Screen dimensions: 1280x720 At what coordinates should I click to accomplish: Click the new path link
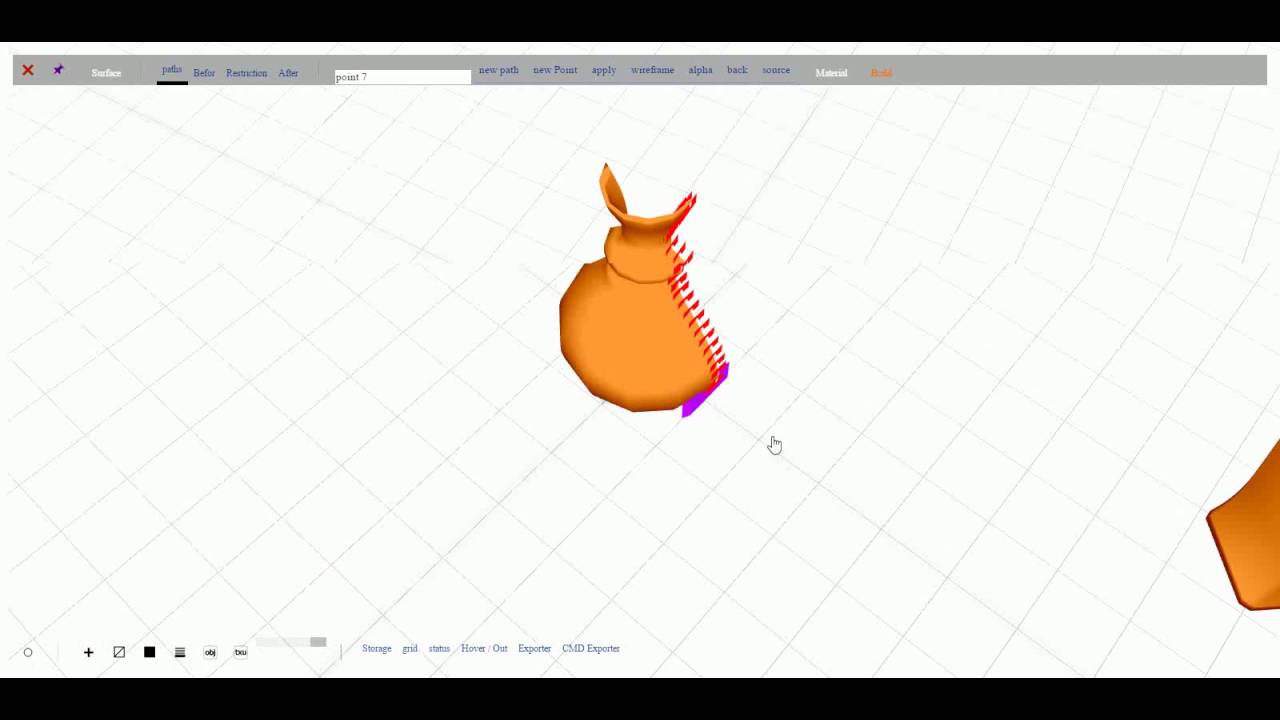pyautogui.click(x=498, y=70)
